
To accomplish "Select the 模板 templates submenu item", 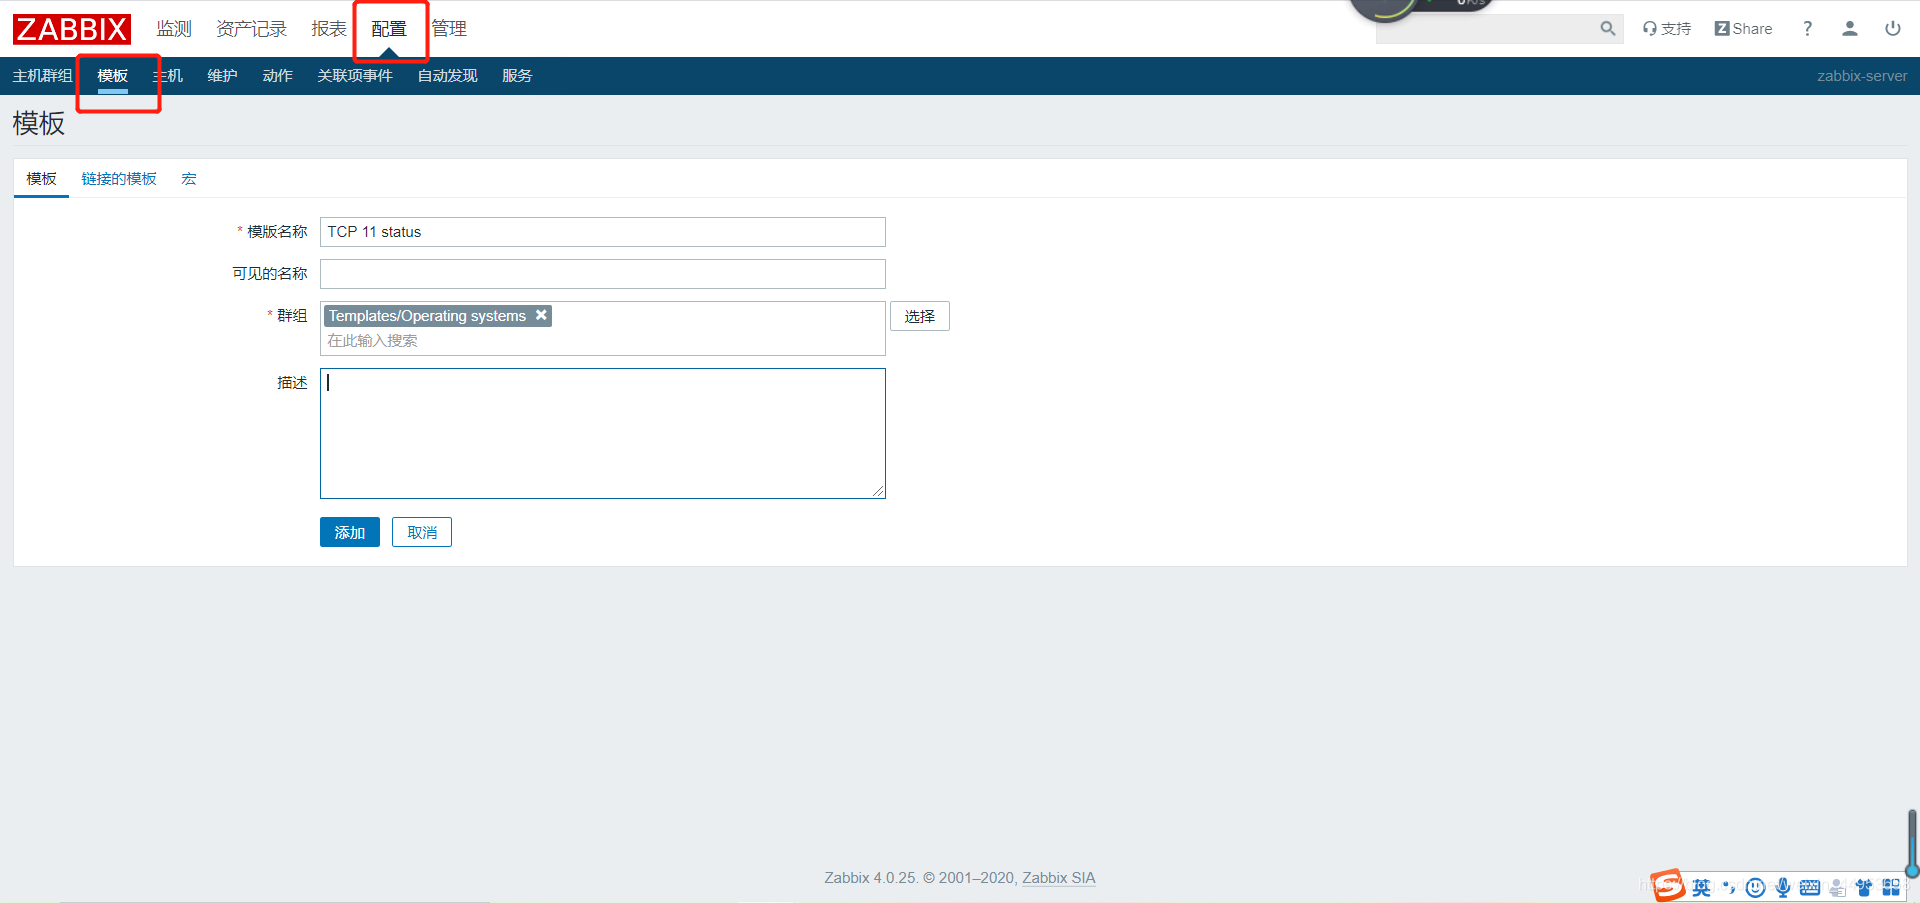I will coord(113,76).
